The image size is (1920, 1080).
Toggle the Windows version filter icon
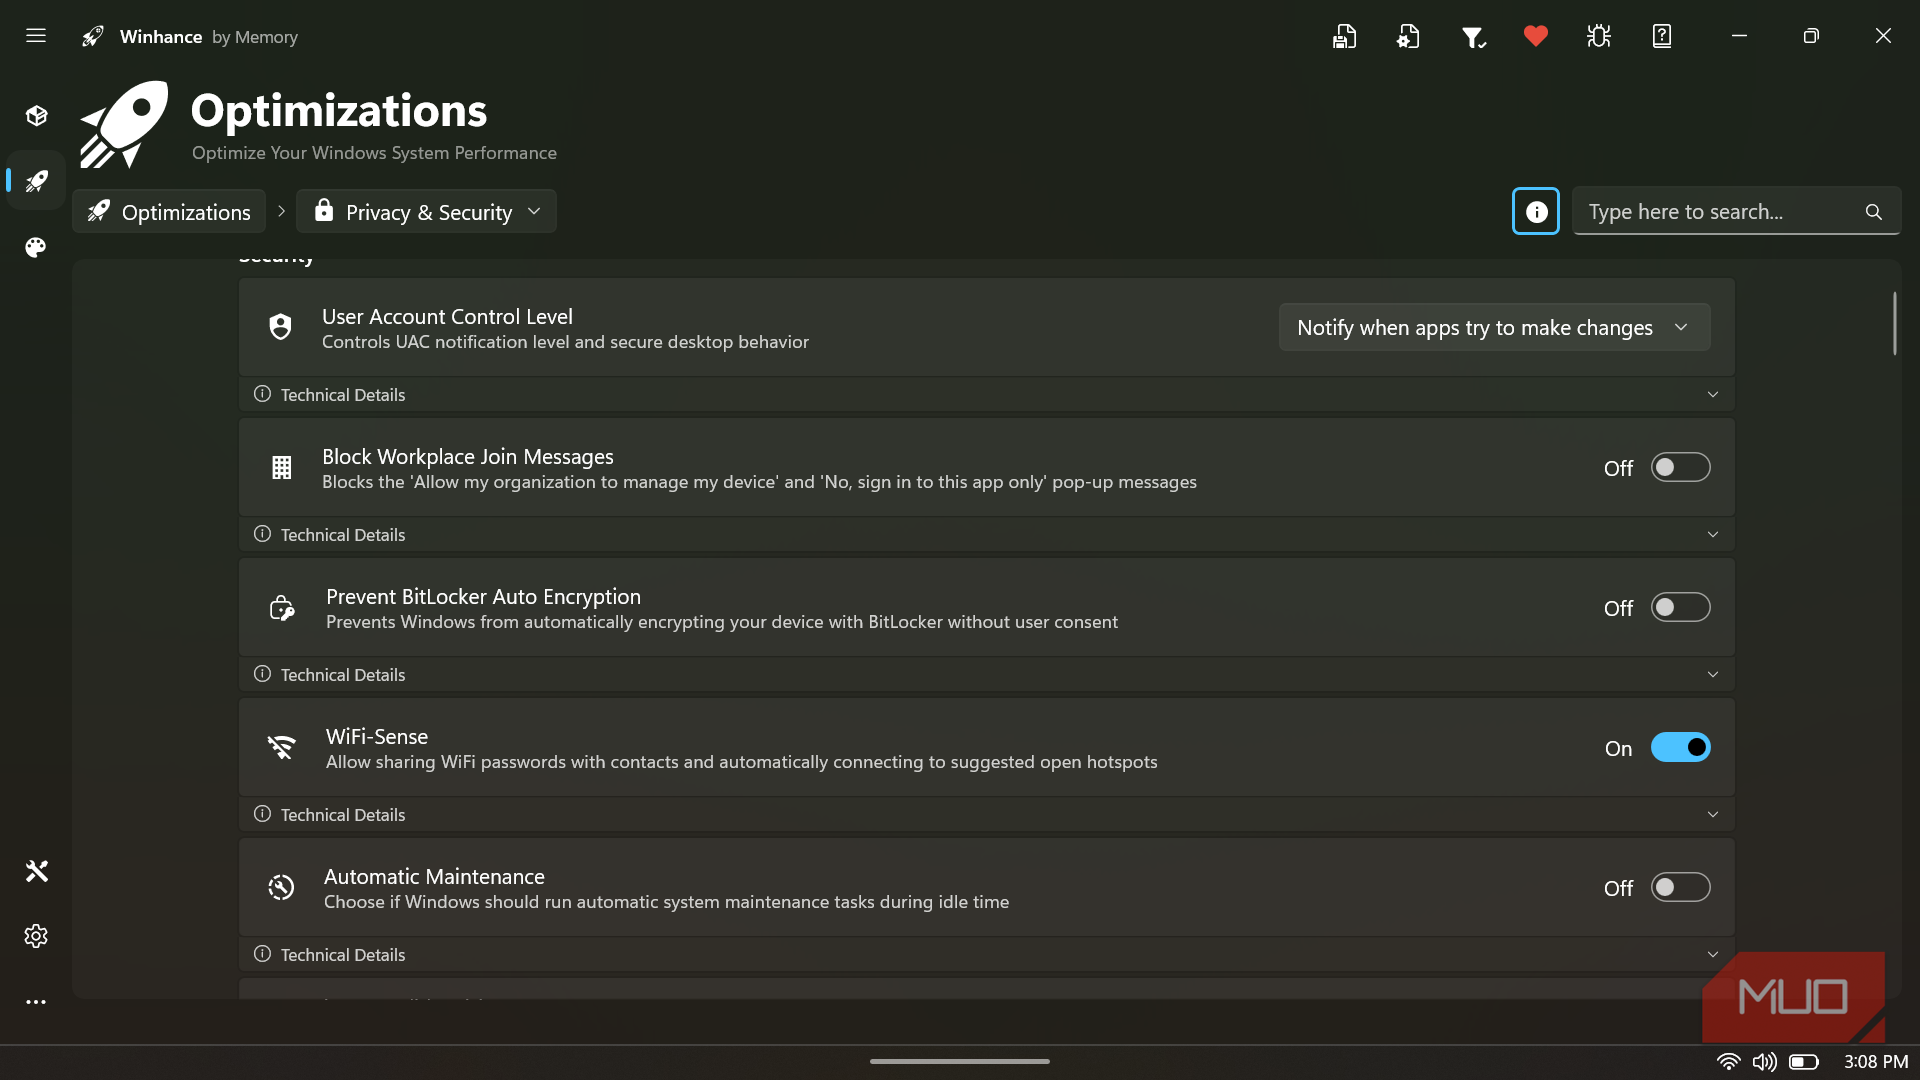point(1472,37)
